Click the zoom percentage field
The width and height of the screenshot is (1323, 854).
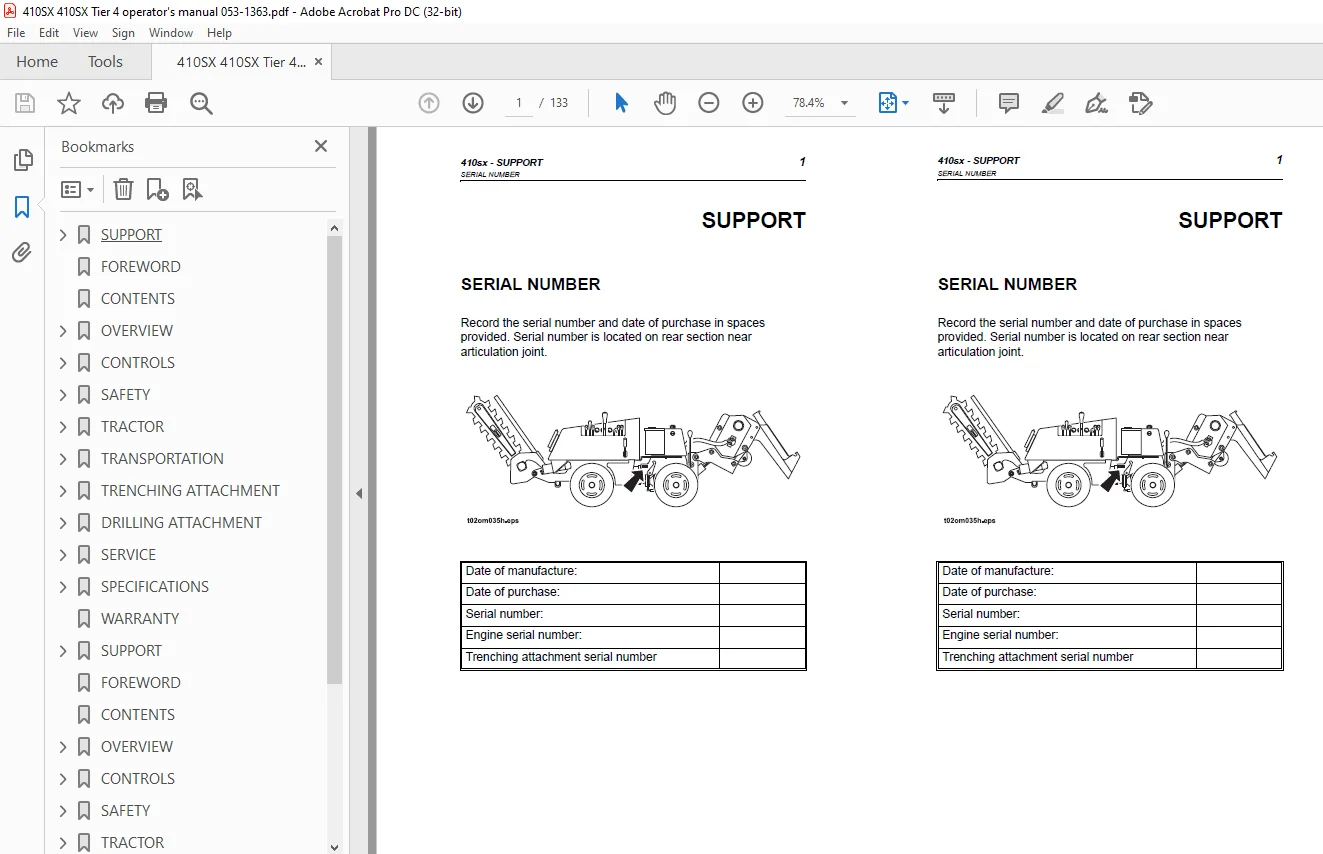(808, 103)
